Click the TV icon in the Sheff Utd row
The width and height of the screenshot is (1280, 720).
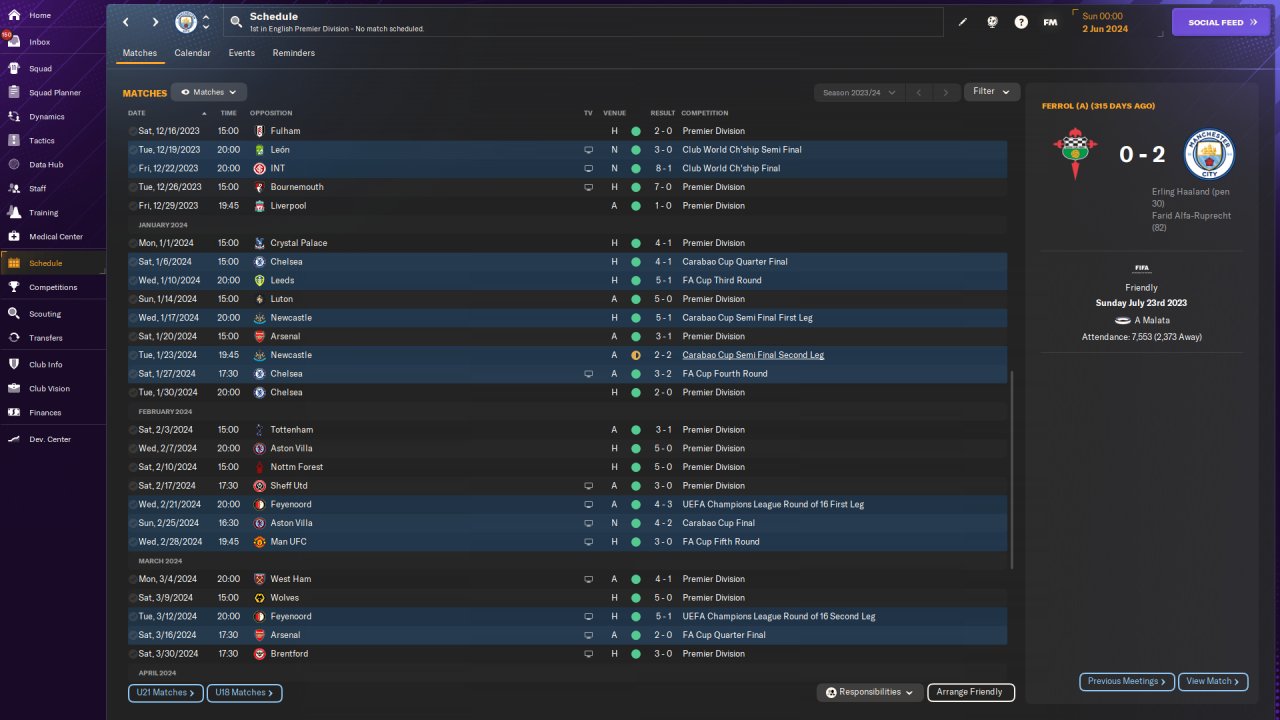589,486
